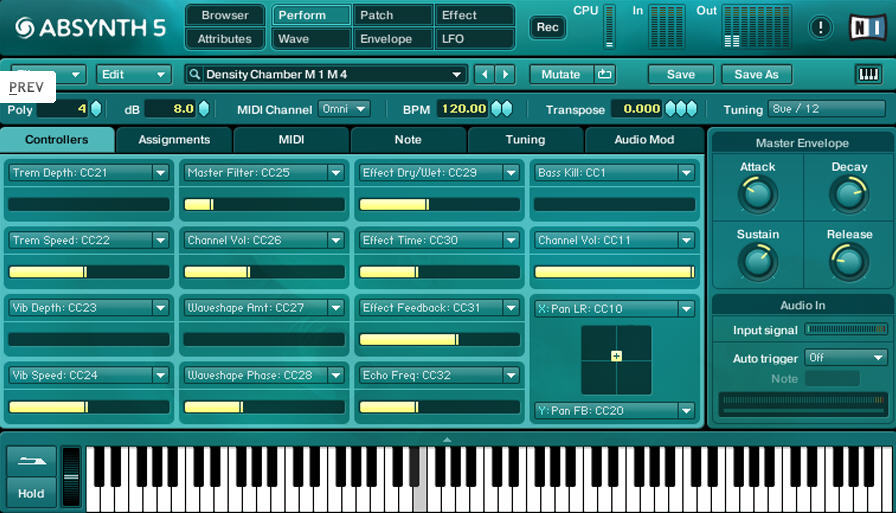Click the Save button
Viewport: 896px width, 513px height.
point(681,74)
